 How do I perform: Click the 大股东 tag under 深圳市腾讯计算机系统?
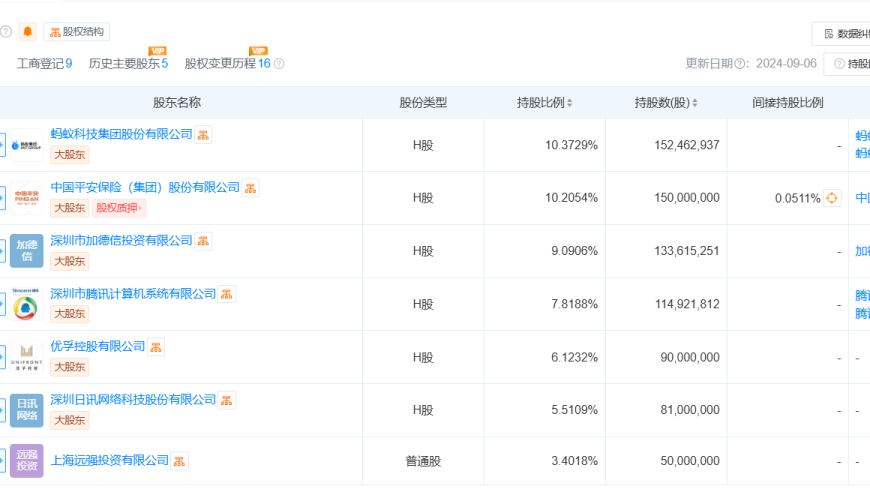[69, 314]
